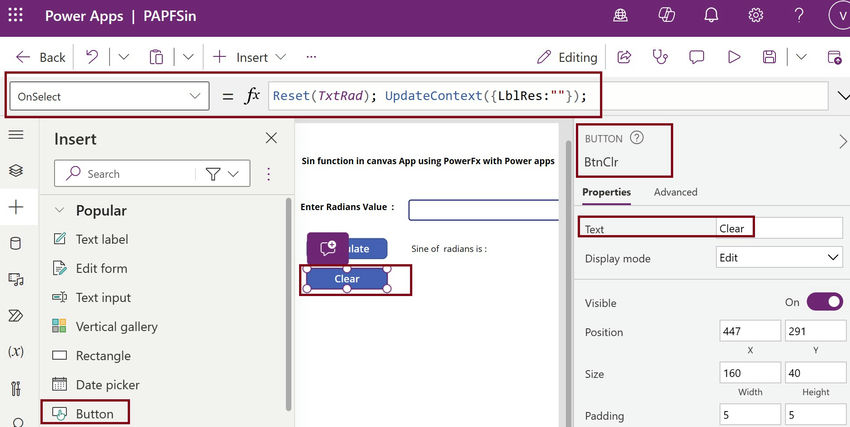Select the Clear button on canvas
Image resolution: width=850 pixels, height=427 pixels.
(x=347, y=279)
